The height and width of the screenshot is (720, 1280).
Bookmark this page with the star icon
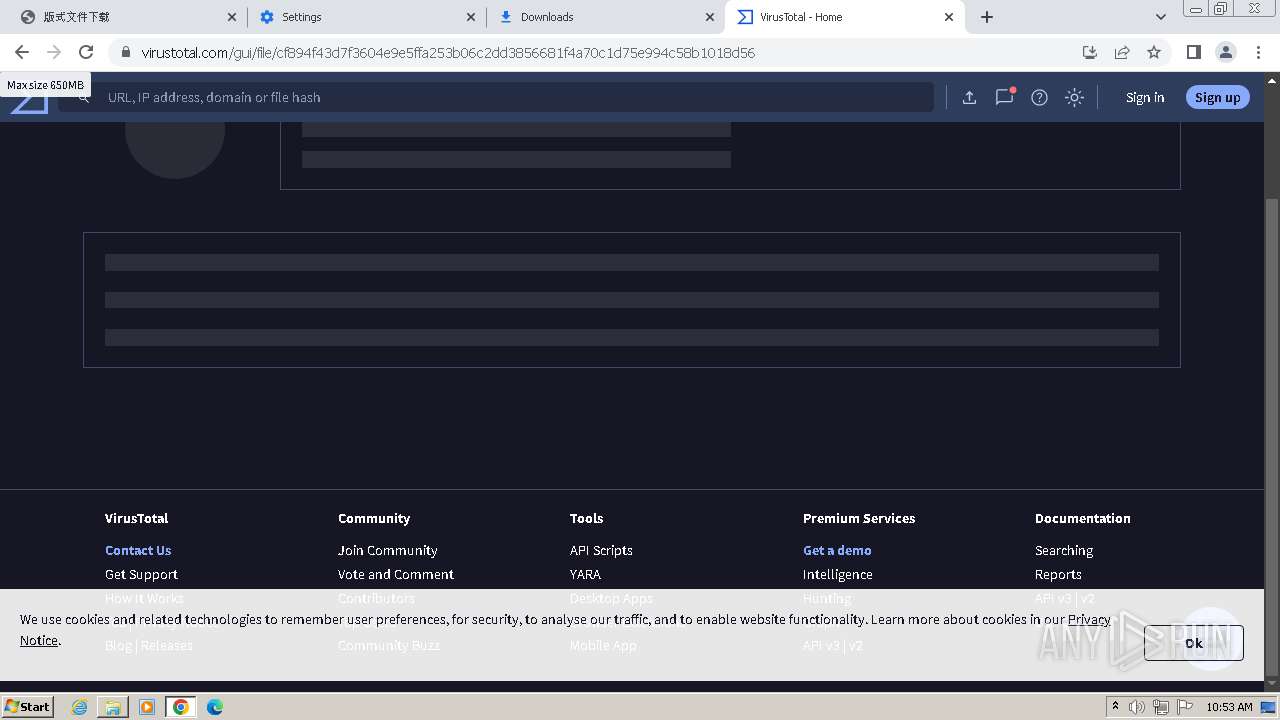coord(1154,52)
